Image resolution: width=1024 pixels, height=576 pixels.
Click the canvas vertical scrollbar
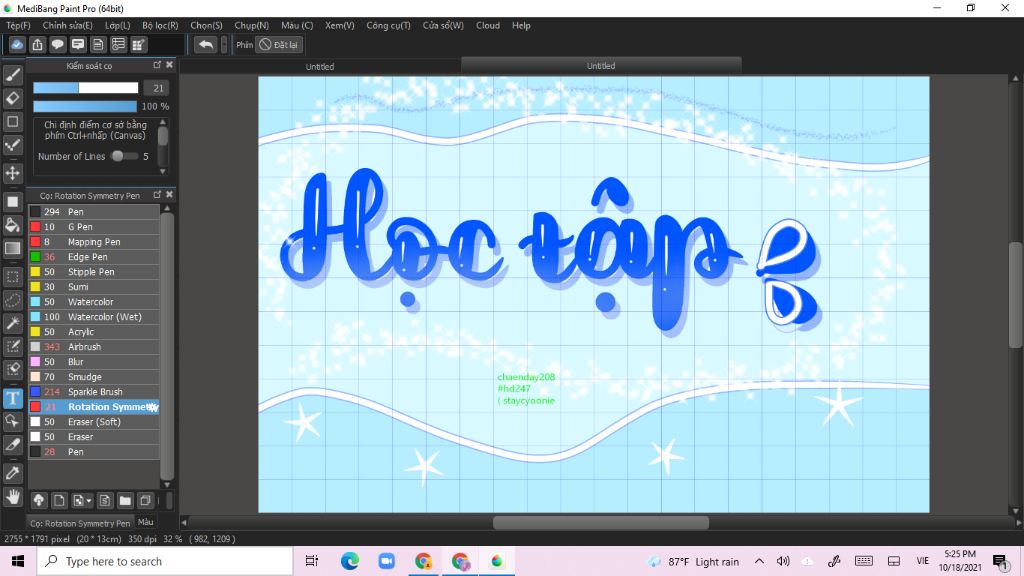pos(1016,295)
